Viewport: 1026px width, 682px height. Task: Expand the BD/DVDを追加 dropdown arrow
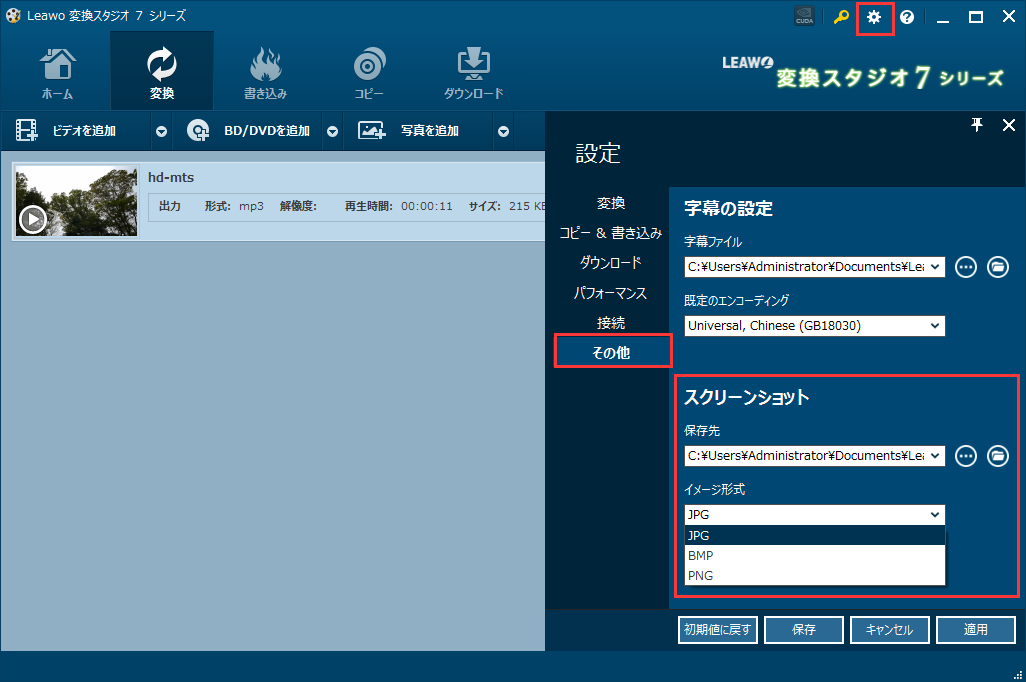pyautogui.click(x=333, y=131)
